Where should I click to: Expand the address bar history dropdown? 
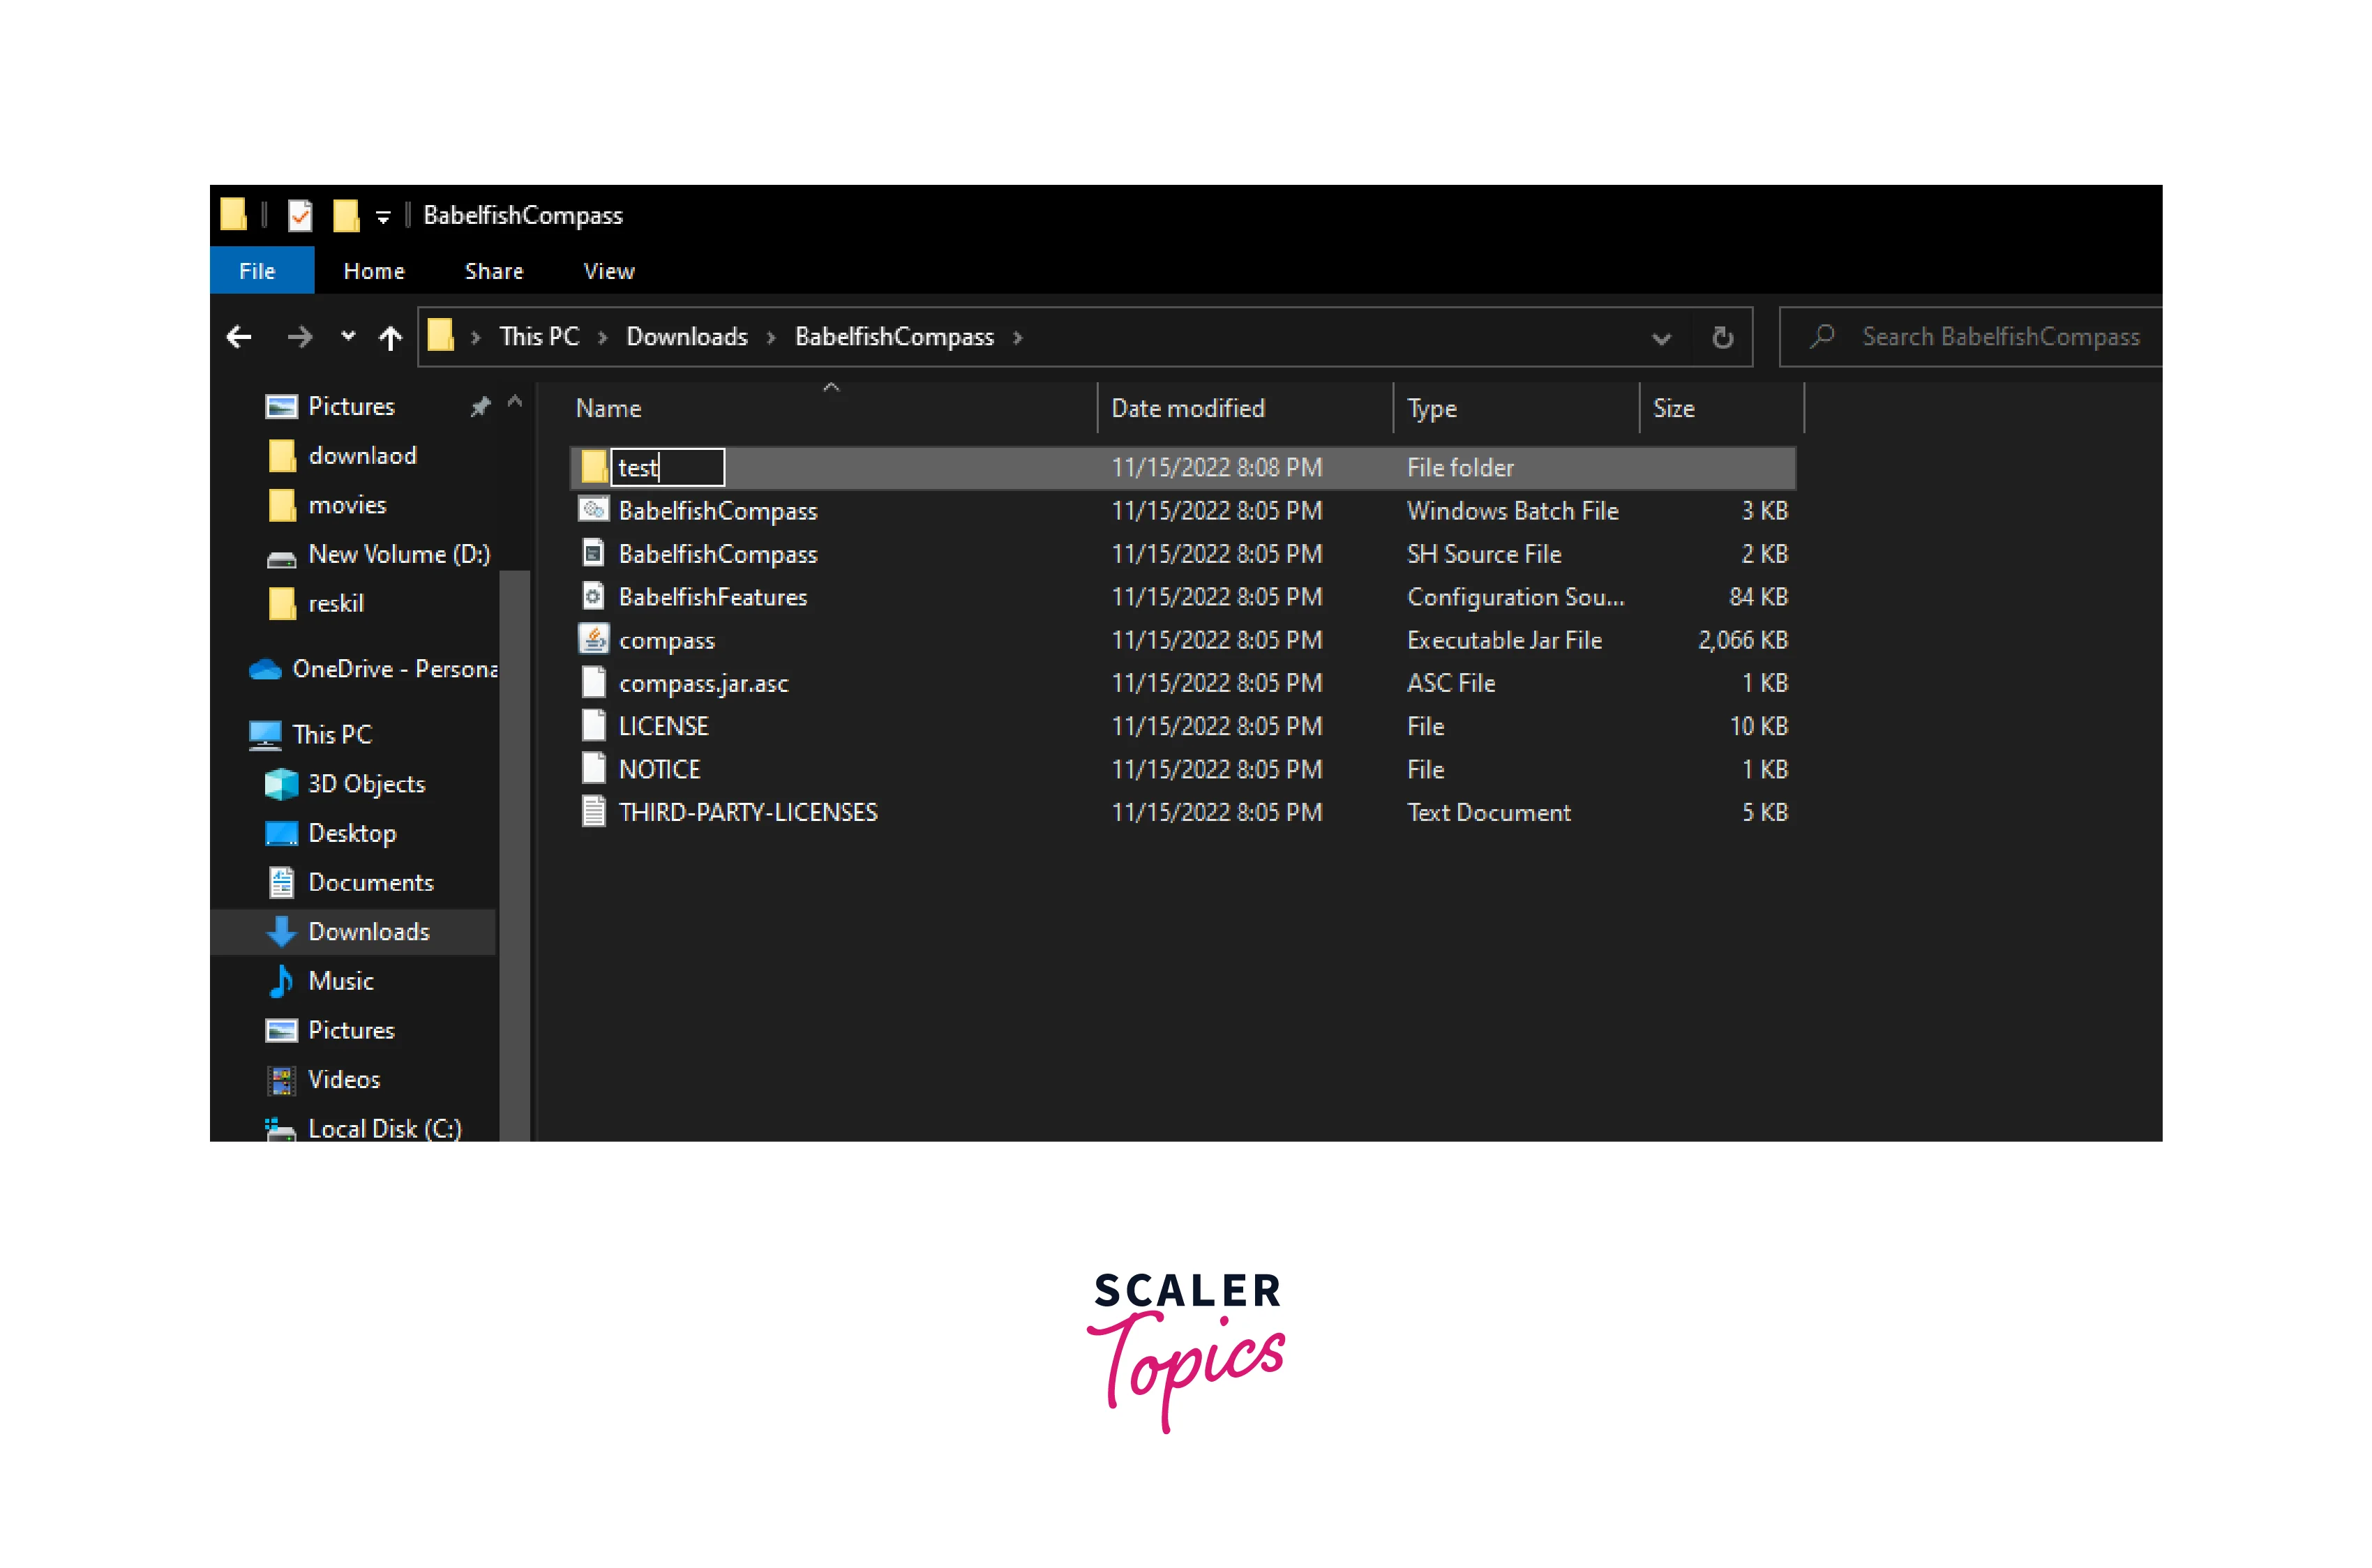[x=1660, y=338]
